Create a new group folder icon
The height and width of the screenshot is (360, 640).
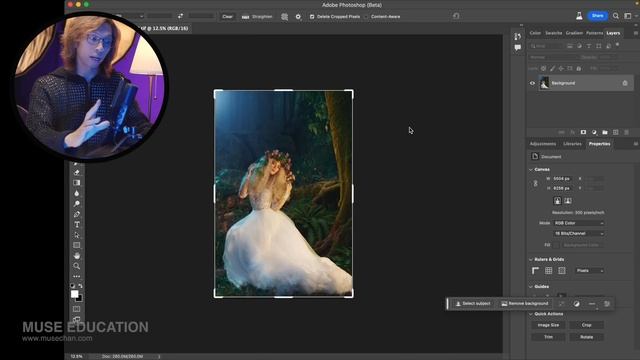tap(605, 132)
